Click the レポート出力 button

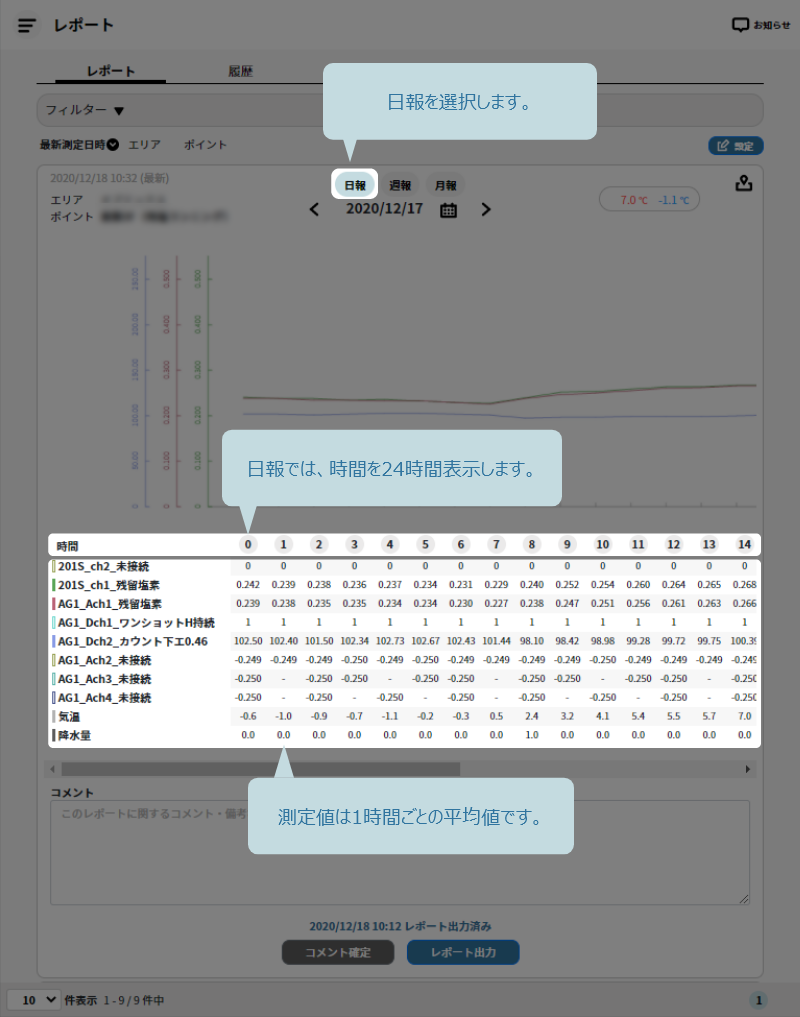point(463,952)
